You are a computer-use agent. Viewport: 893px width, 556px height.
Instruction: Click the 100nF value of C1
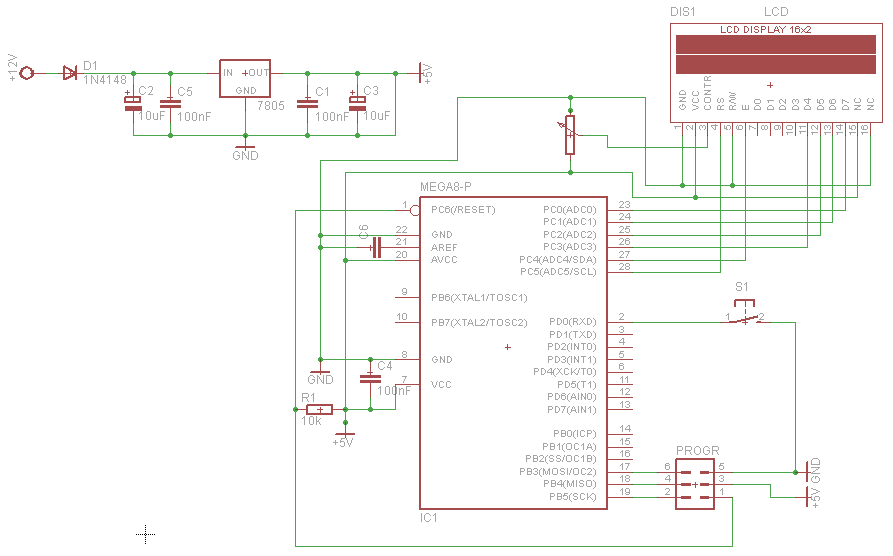(x=332, y=117)
